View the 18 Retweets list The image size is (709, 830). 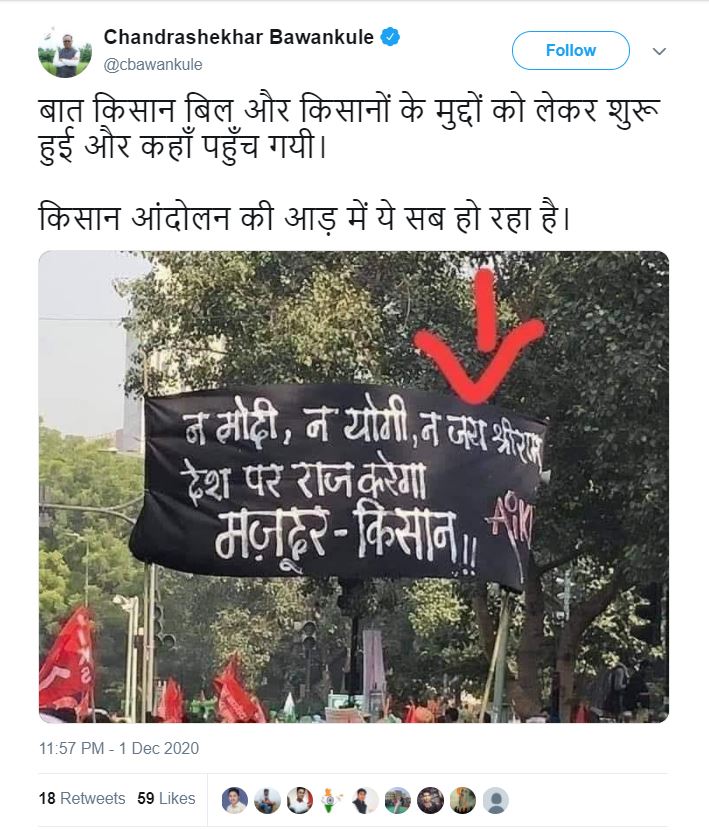coord(82,798)
